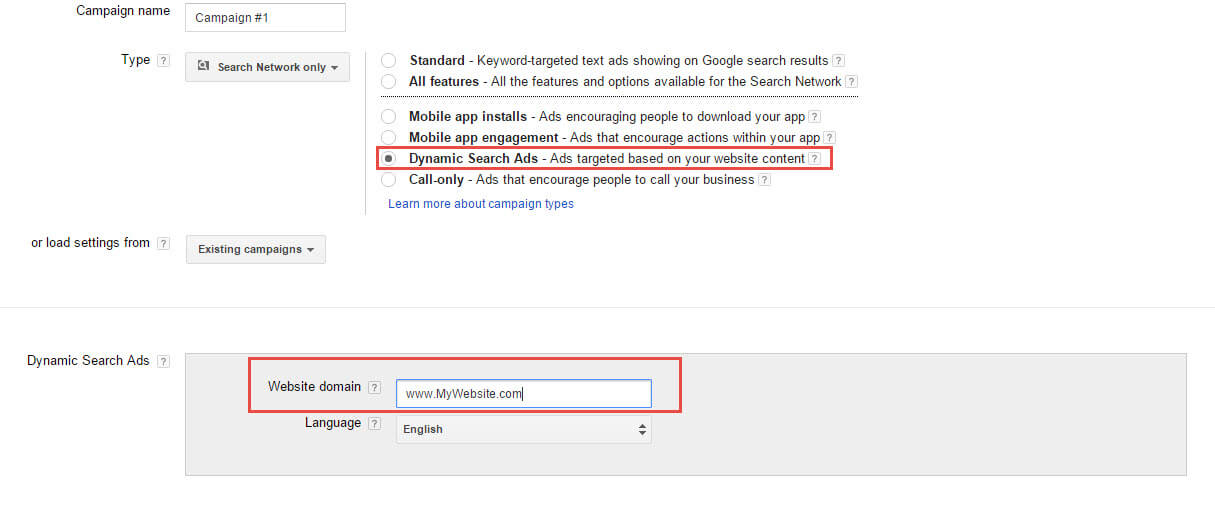The image size is (1215, 510).
Task: Open the English language selector
Action: tap(524, 429)
